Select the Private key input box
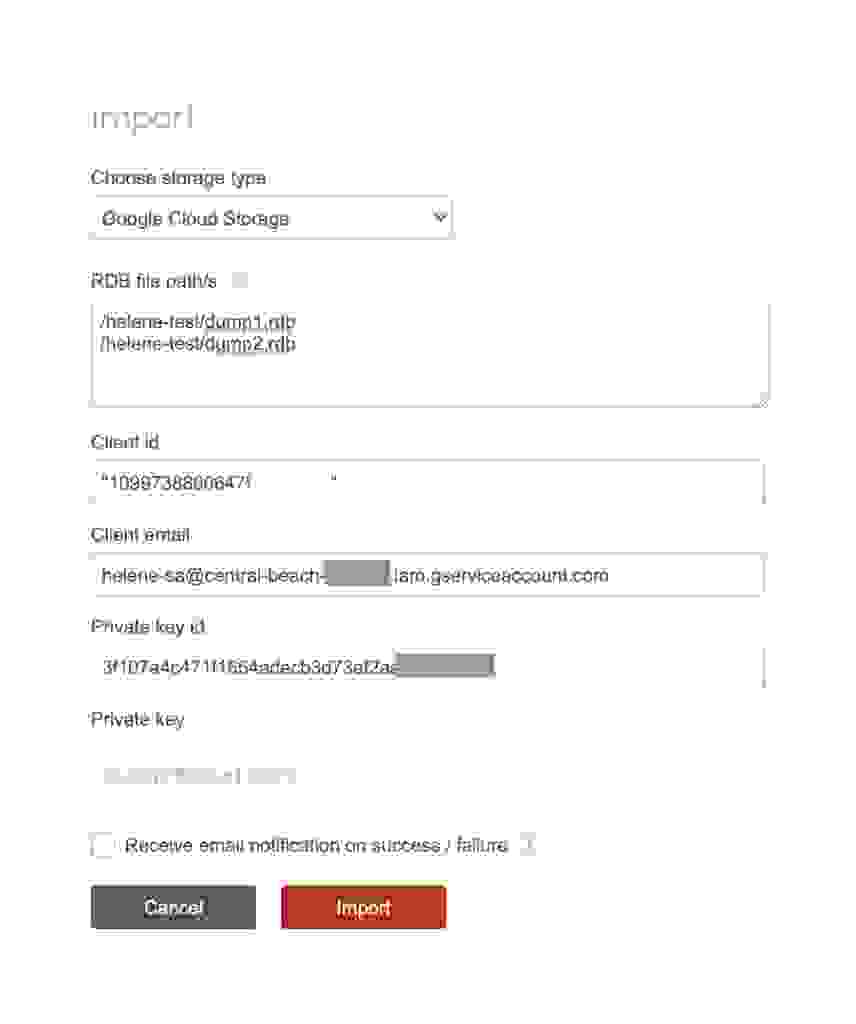This screenshot has width=856, height=1024. [427, 775]
